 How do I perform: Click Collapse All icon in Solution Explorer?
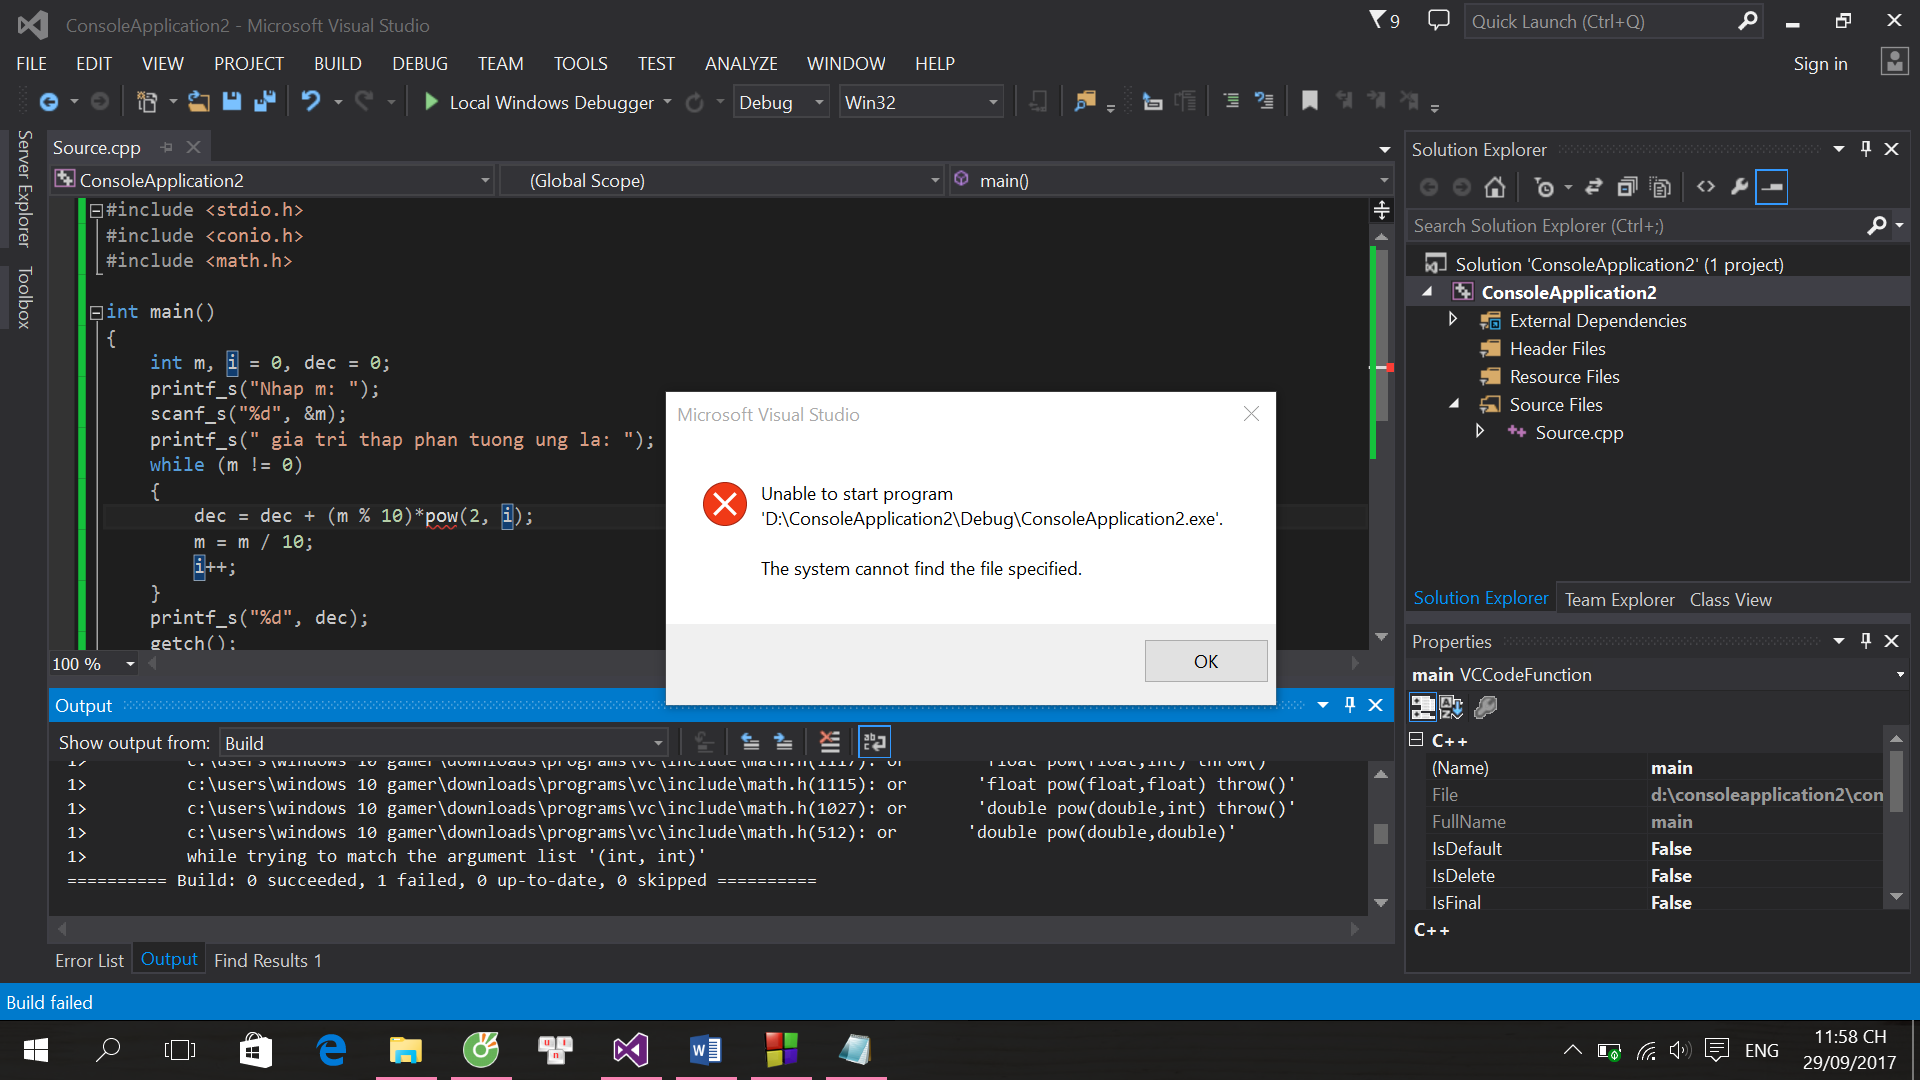coord(1627,187)
